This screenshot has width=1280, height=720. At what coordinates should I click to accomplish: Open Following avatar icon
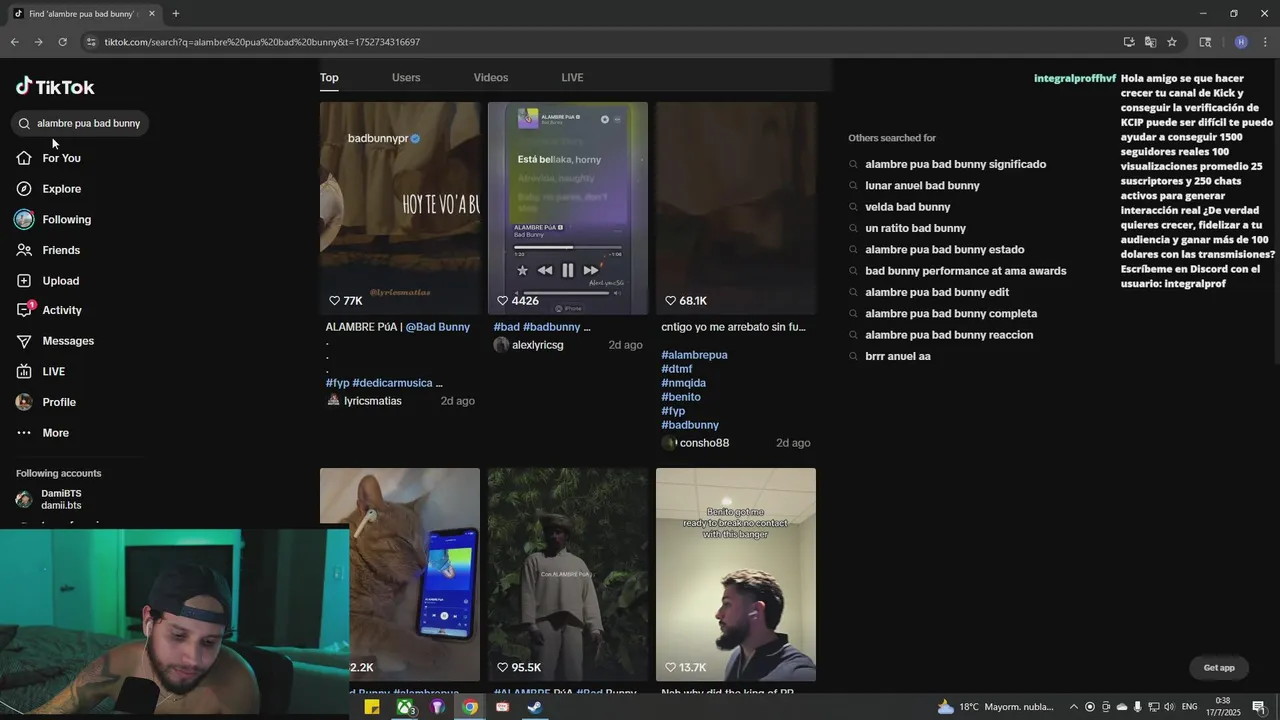click(24, 220)
